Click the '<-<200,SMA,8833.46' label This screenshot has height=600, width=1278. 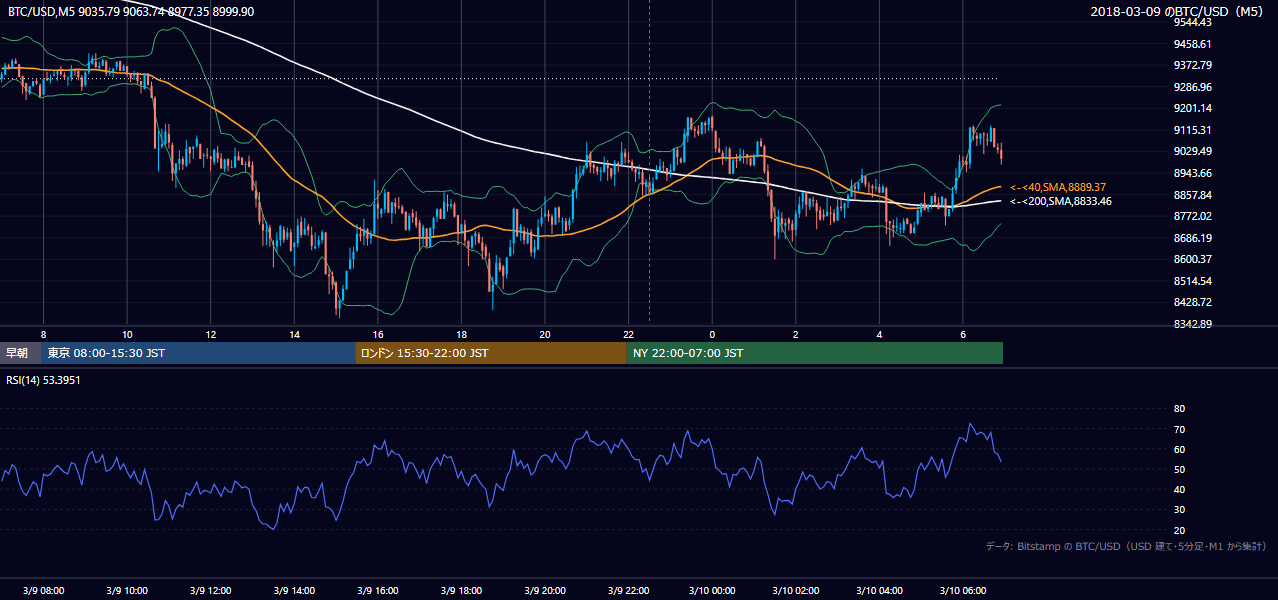coord(1061,201)
